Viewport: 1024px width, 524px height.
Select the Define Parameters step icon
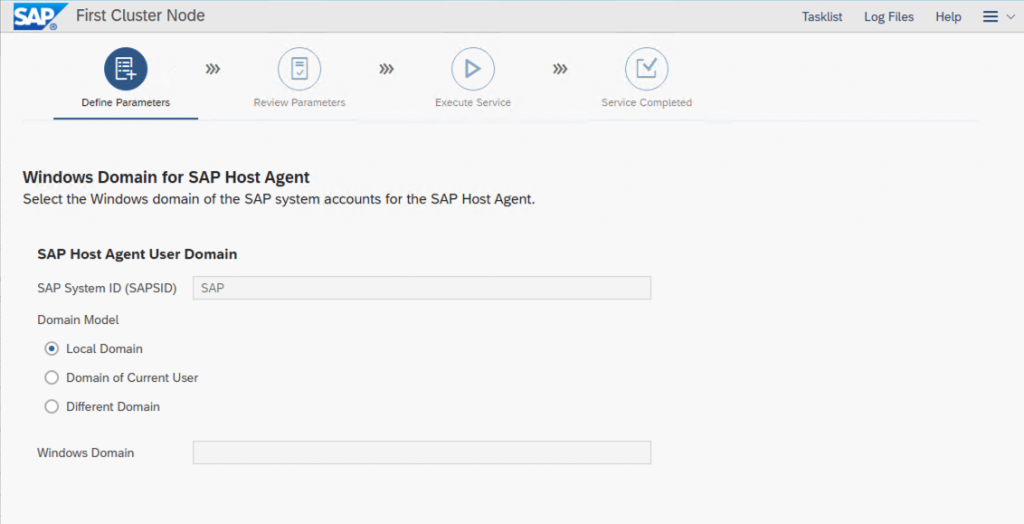tap(125, 69)
